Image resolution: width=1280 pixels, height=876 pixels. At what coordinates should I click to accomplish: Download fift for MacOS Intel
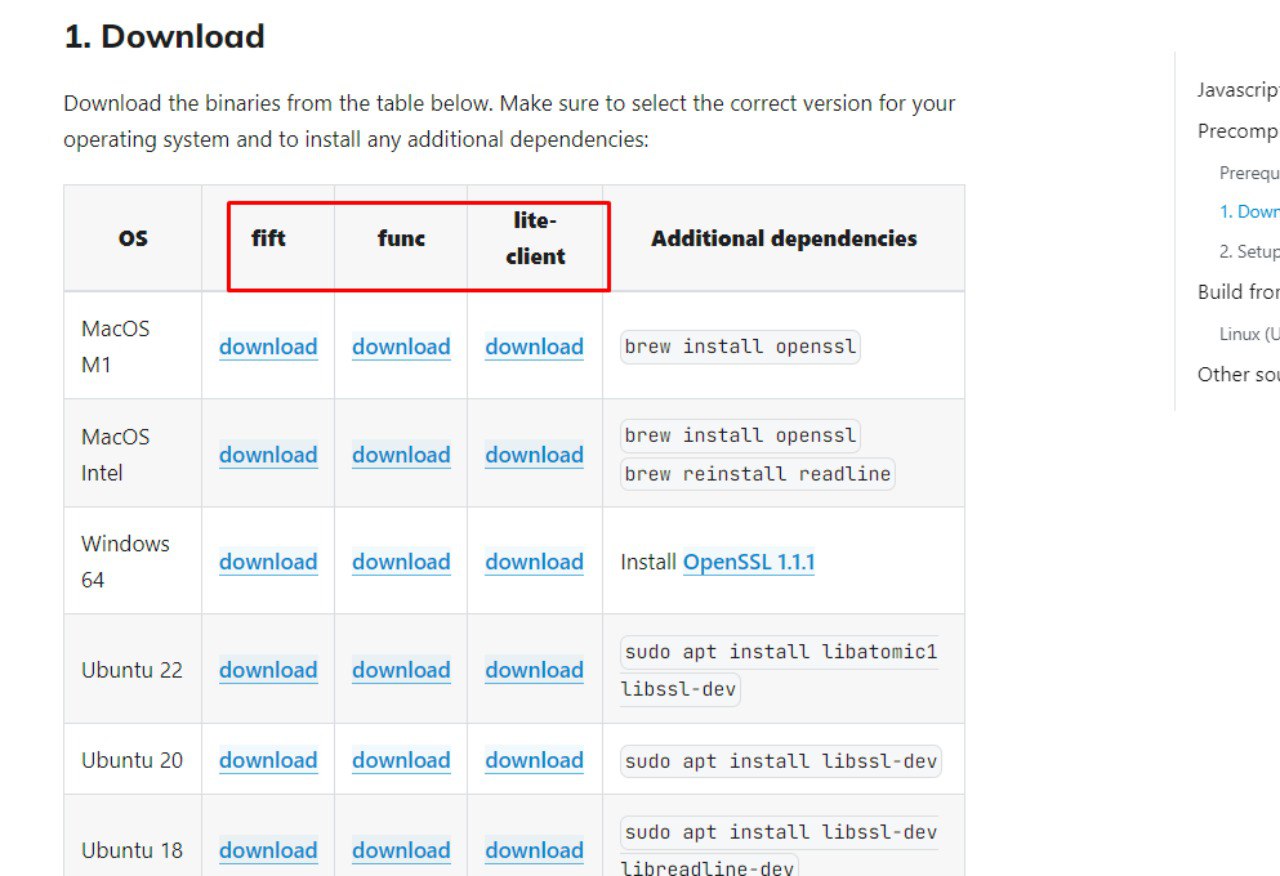tap(268, 455)
